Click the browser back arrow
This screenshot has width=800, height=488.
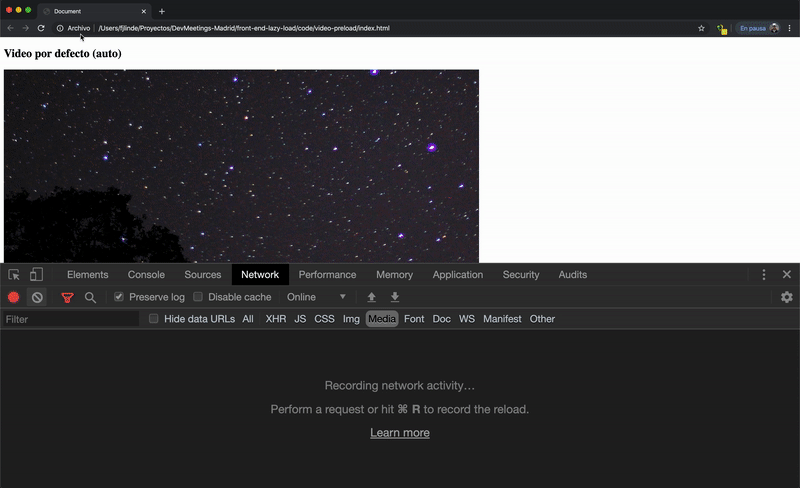[x=10, y=28]
